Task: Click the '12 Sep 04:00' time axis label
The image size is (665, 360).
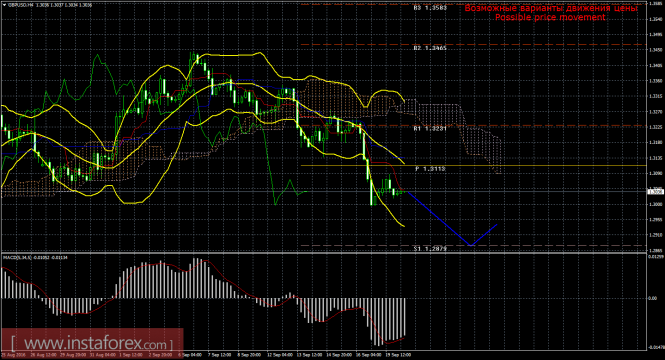Action: pos(279,354)
